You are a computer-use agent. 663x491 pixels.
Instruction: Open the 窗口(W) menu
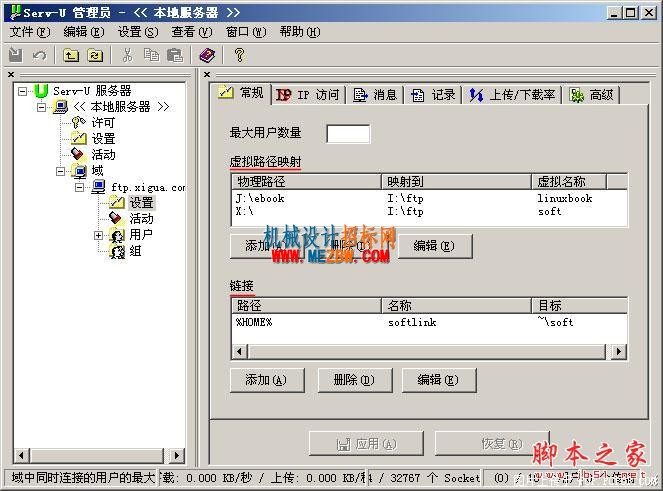coord(246,32)
